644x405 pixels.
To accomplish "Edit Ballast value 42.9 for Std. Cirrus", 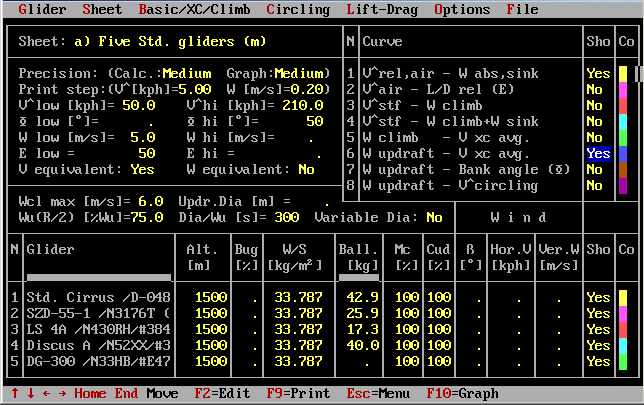I will pos(355,298).
